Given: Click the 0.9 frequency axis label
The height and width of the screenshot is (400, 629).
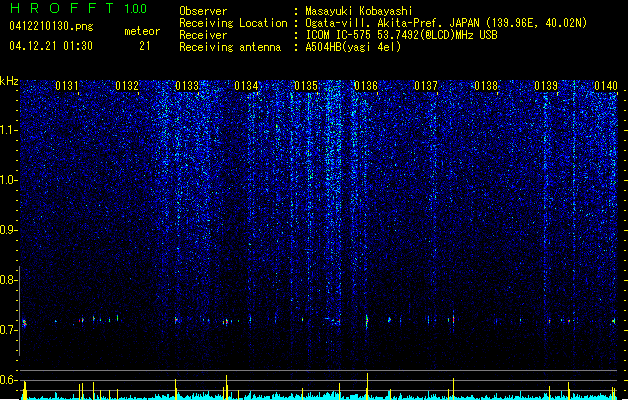Looking at the screenshot, I should click(9, 230).
